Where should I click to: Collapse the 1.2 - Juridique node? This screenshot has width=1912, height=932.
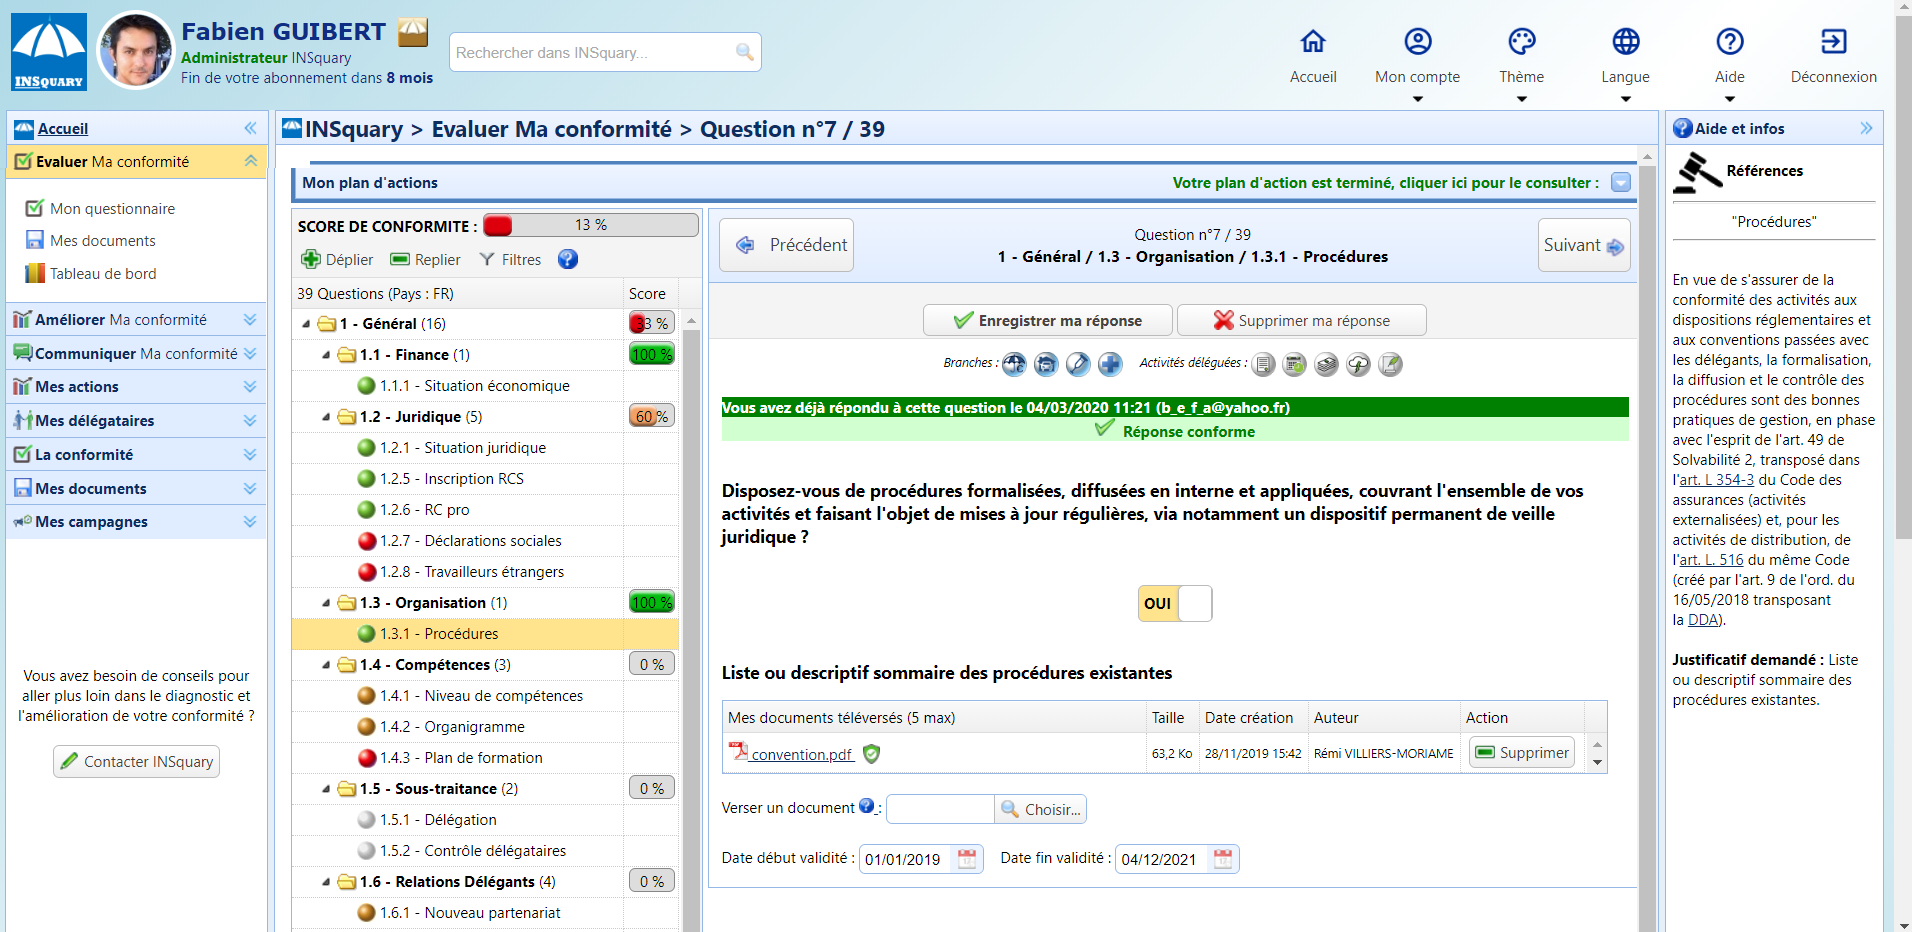pos(326,417)
